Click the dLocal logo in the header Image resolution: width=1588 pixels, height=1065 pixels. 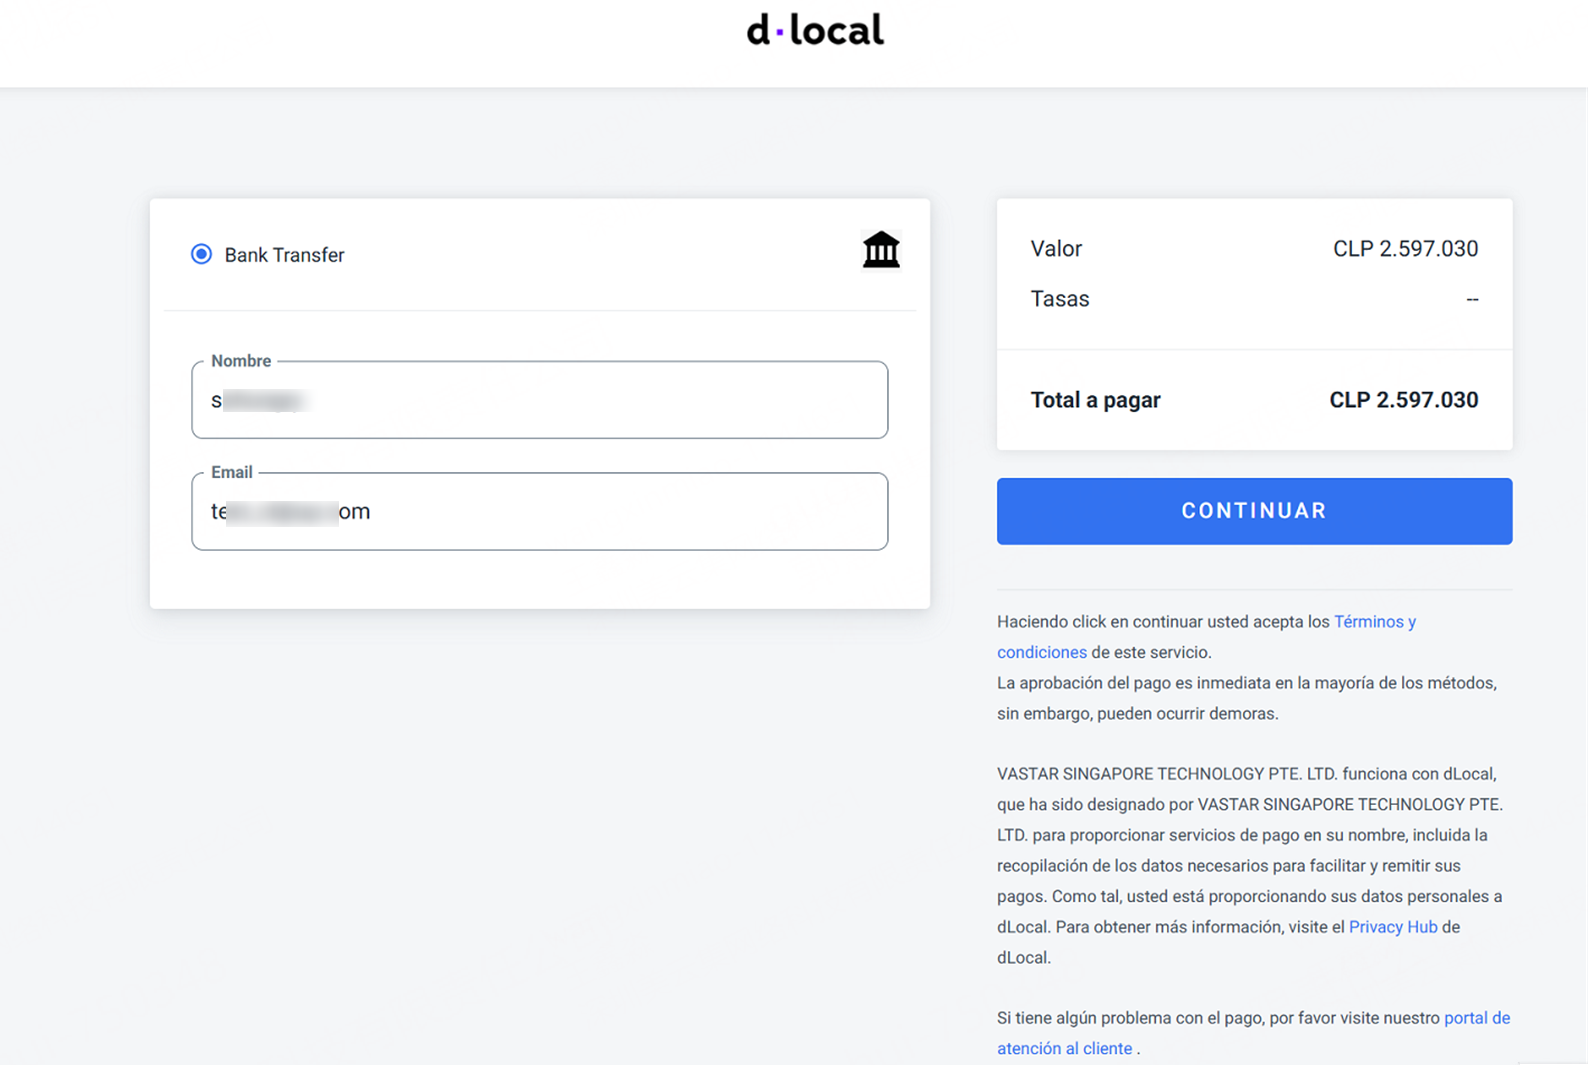pos(815,30)
